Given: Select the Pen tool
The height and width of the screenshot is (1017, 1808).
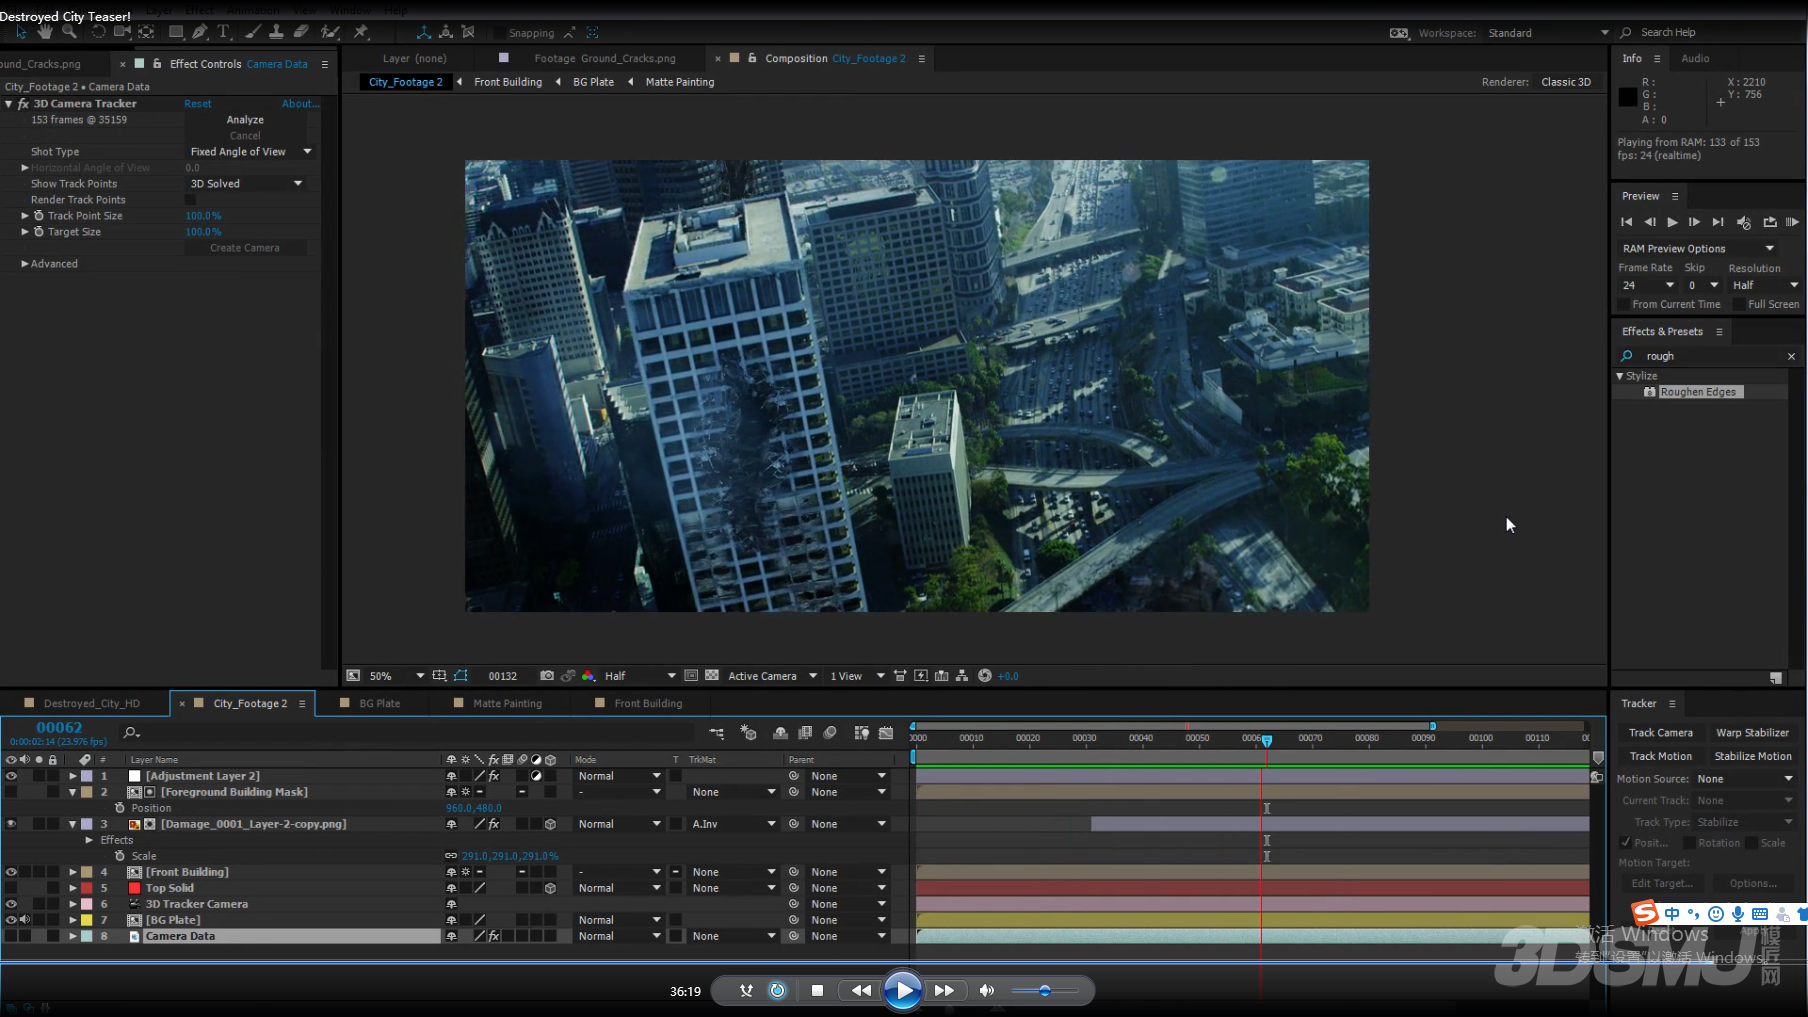Looking at the screenshot, I should pos(200,32).
